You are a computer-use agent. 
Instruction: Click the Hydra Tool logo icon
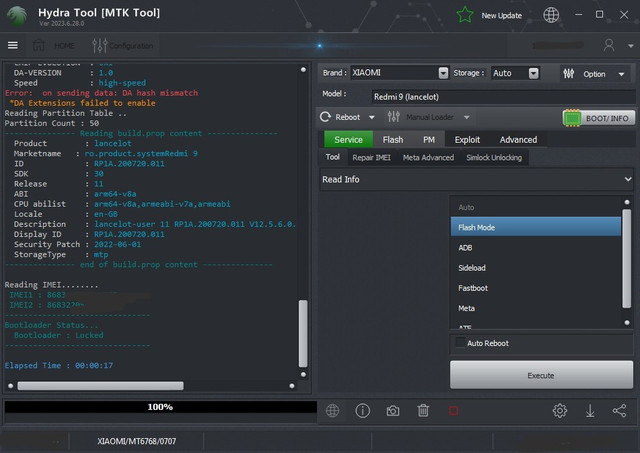pyautogui.click(x=17, y=16)
